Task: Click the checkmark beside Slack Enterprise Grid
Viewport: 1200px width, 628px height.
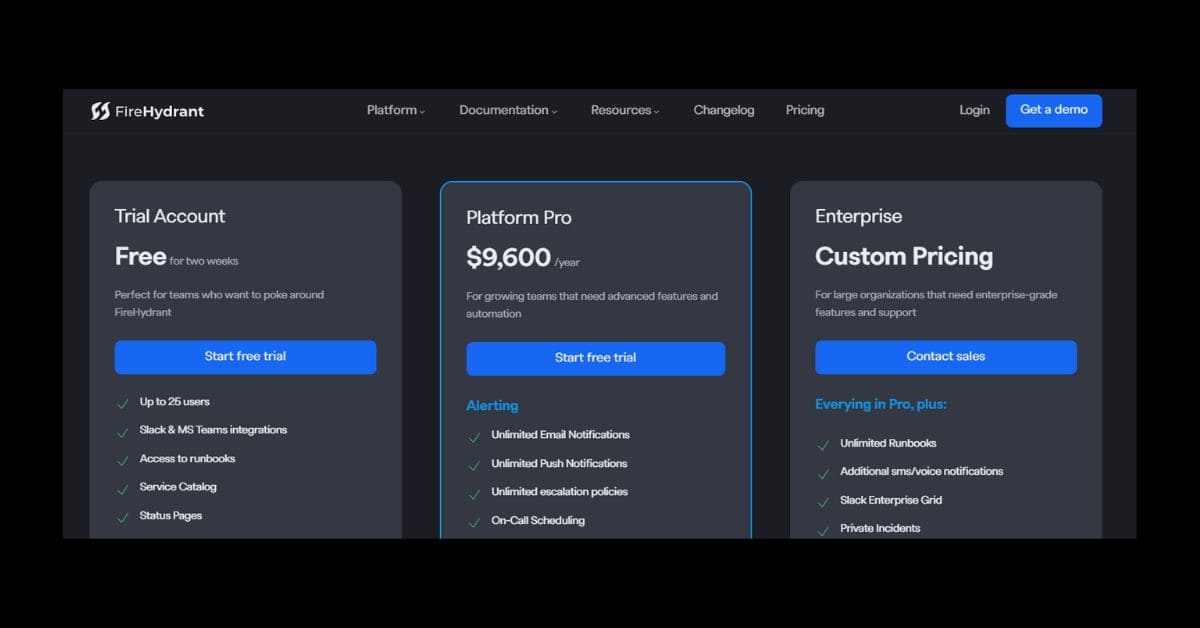Action: [823, 501]
